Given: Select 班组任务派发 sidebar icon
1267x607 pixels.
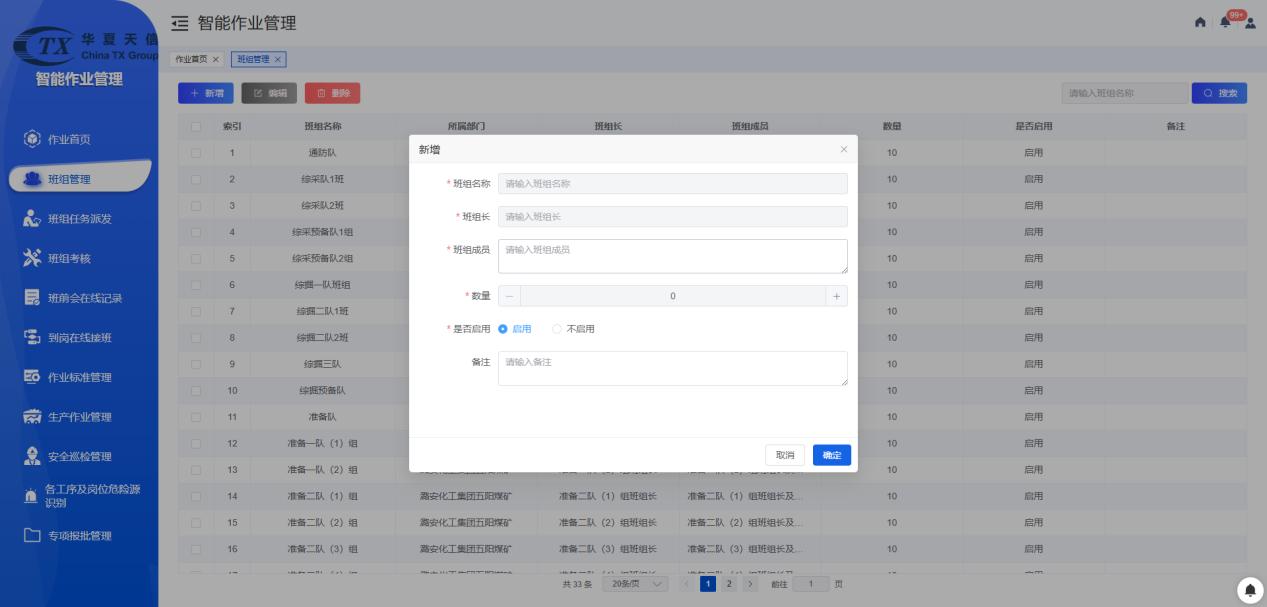Looking at the screenshot, I should tap(32, 218).
